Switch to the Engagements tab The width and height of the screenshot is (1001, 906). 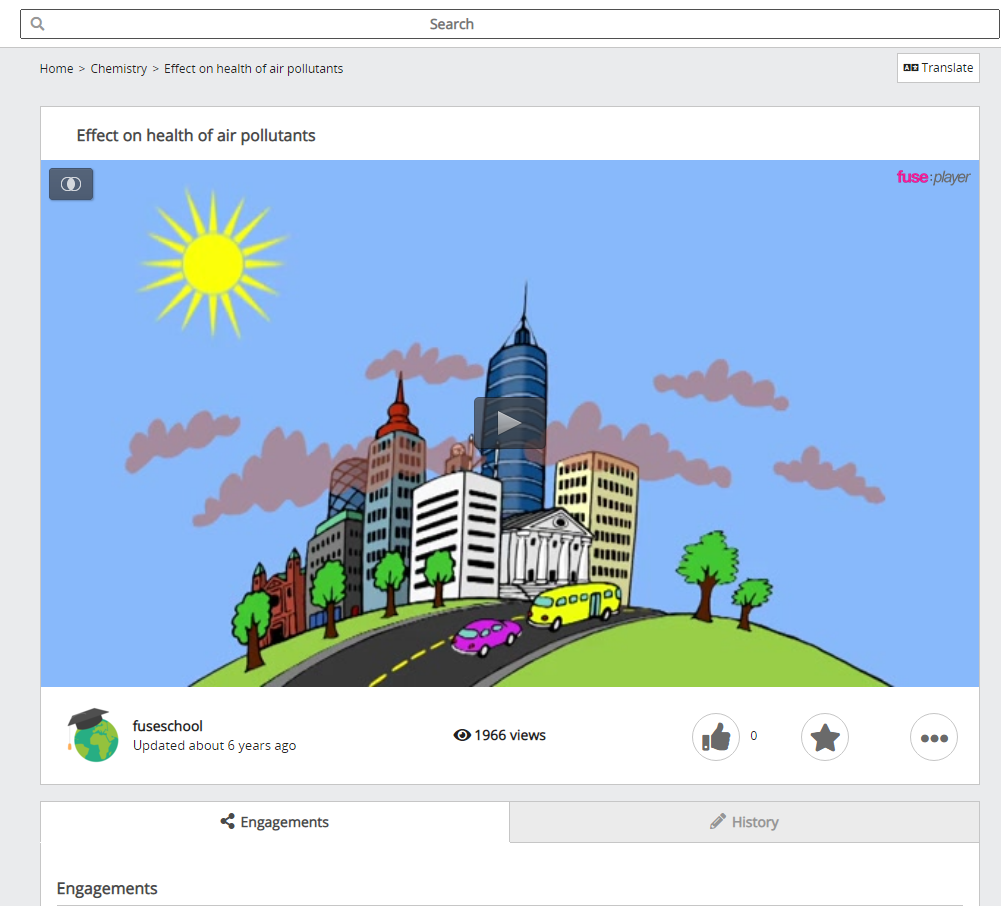[274, 821]
